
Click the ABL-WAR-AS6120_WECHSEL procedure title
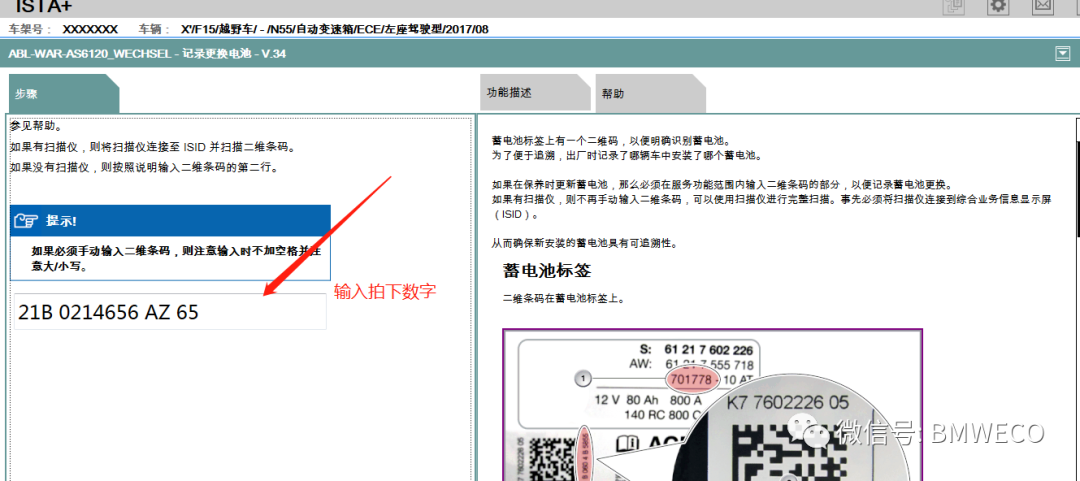pos(147,54)
